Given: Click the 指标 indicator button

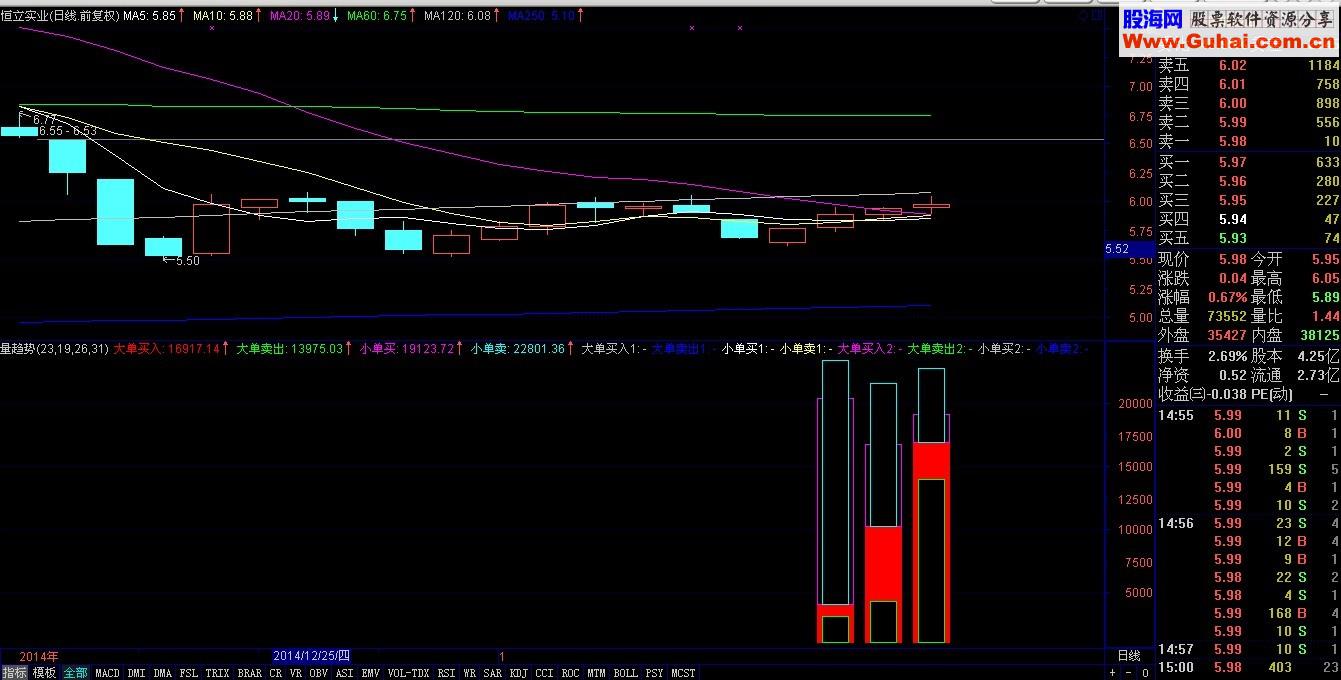Looking at the screenshot, I should tap(14, 673).
